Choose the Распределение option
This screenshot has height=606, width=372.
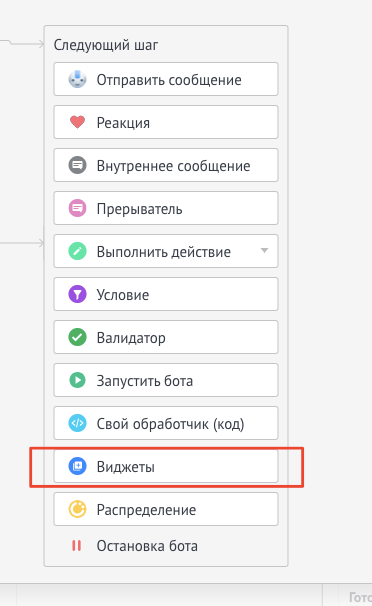pyautogui.click(x=166, y=509)
